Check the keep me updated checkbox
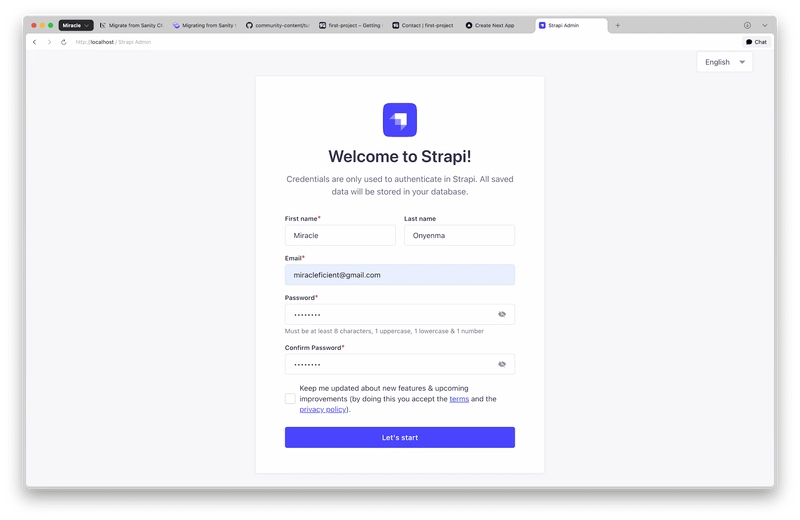The width and height of the screenshot is (800, 520). tap(290, 398)
